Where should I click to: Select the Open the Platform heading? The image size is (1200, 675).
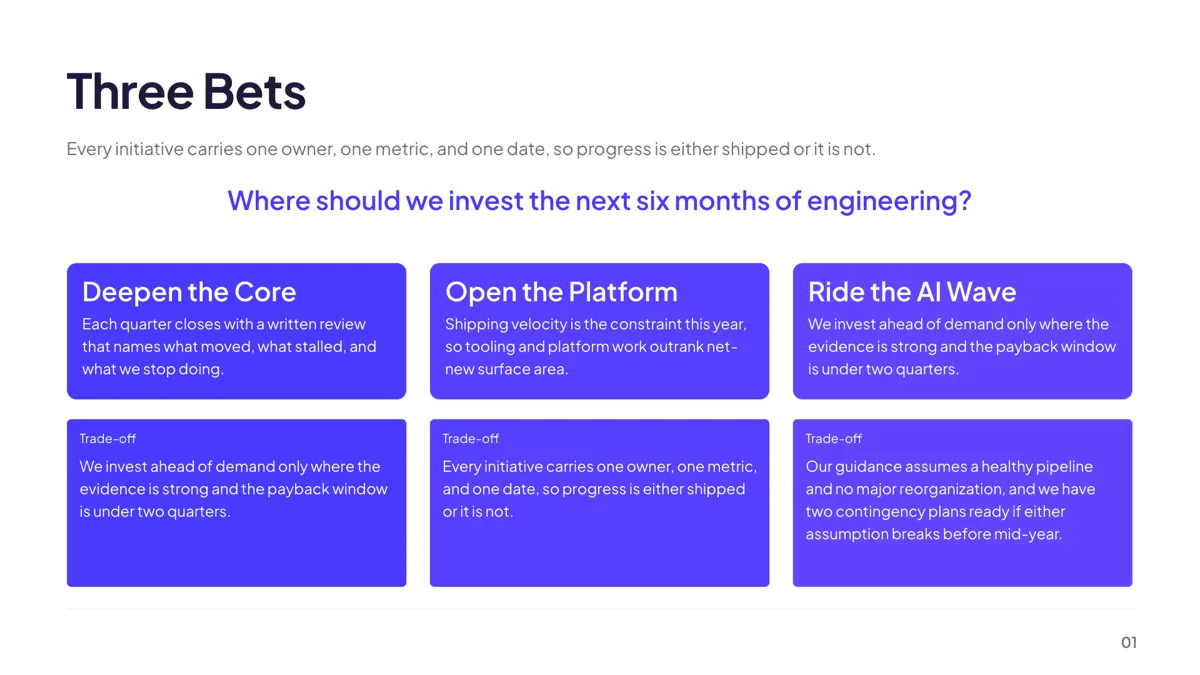pos(561,292)
